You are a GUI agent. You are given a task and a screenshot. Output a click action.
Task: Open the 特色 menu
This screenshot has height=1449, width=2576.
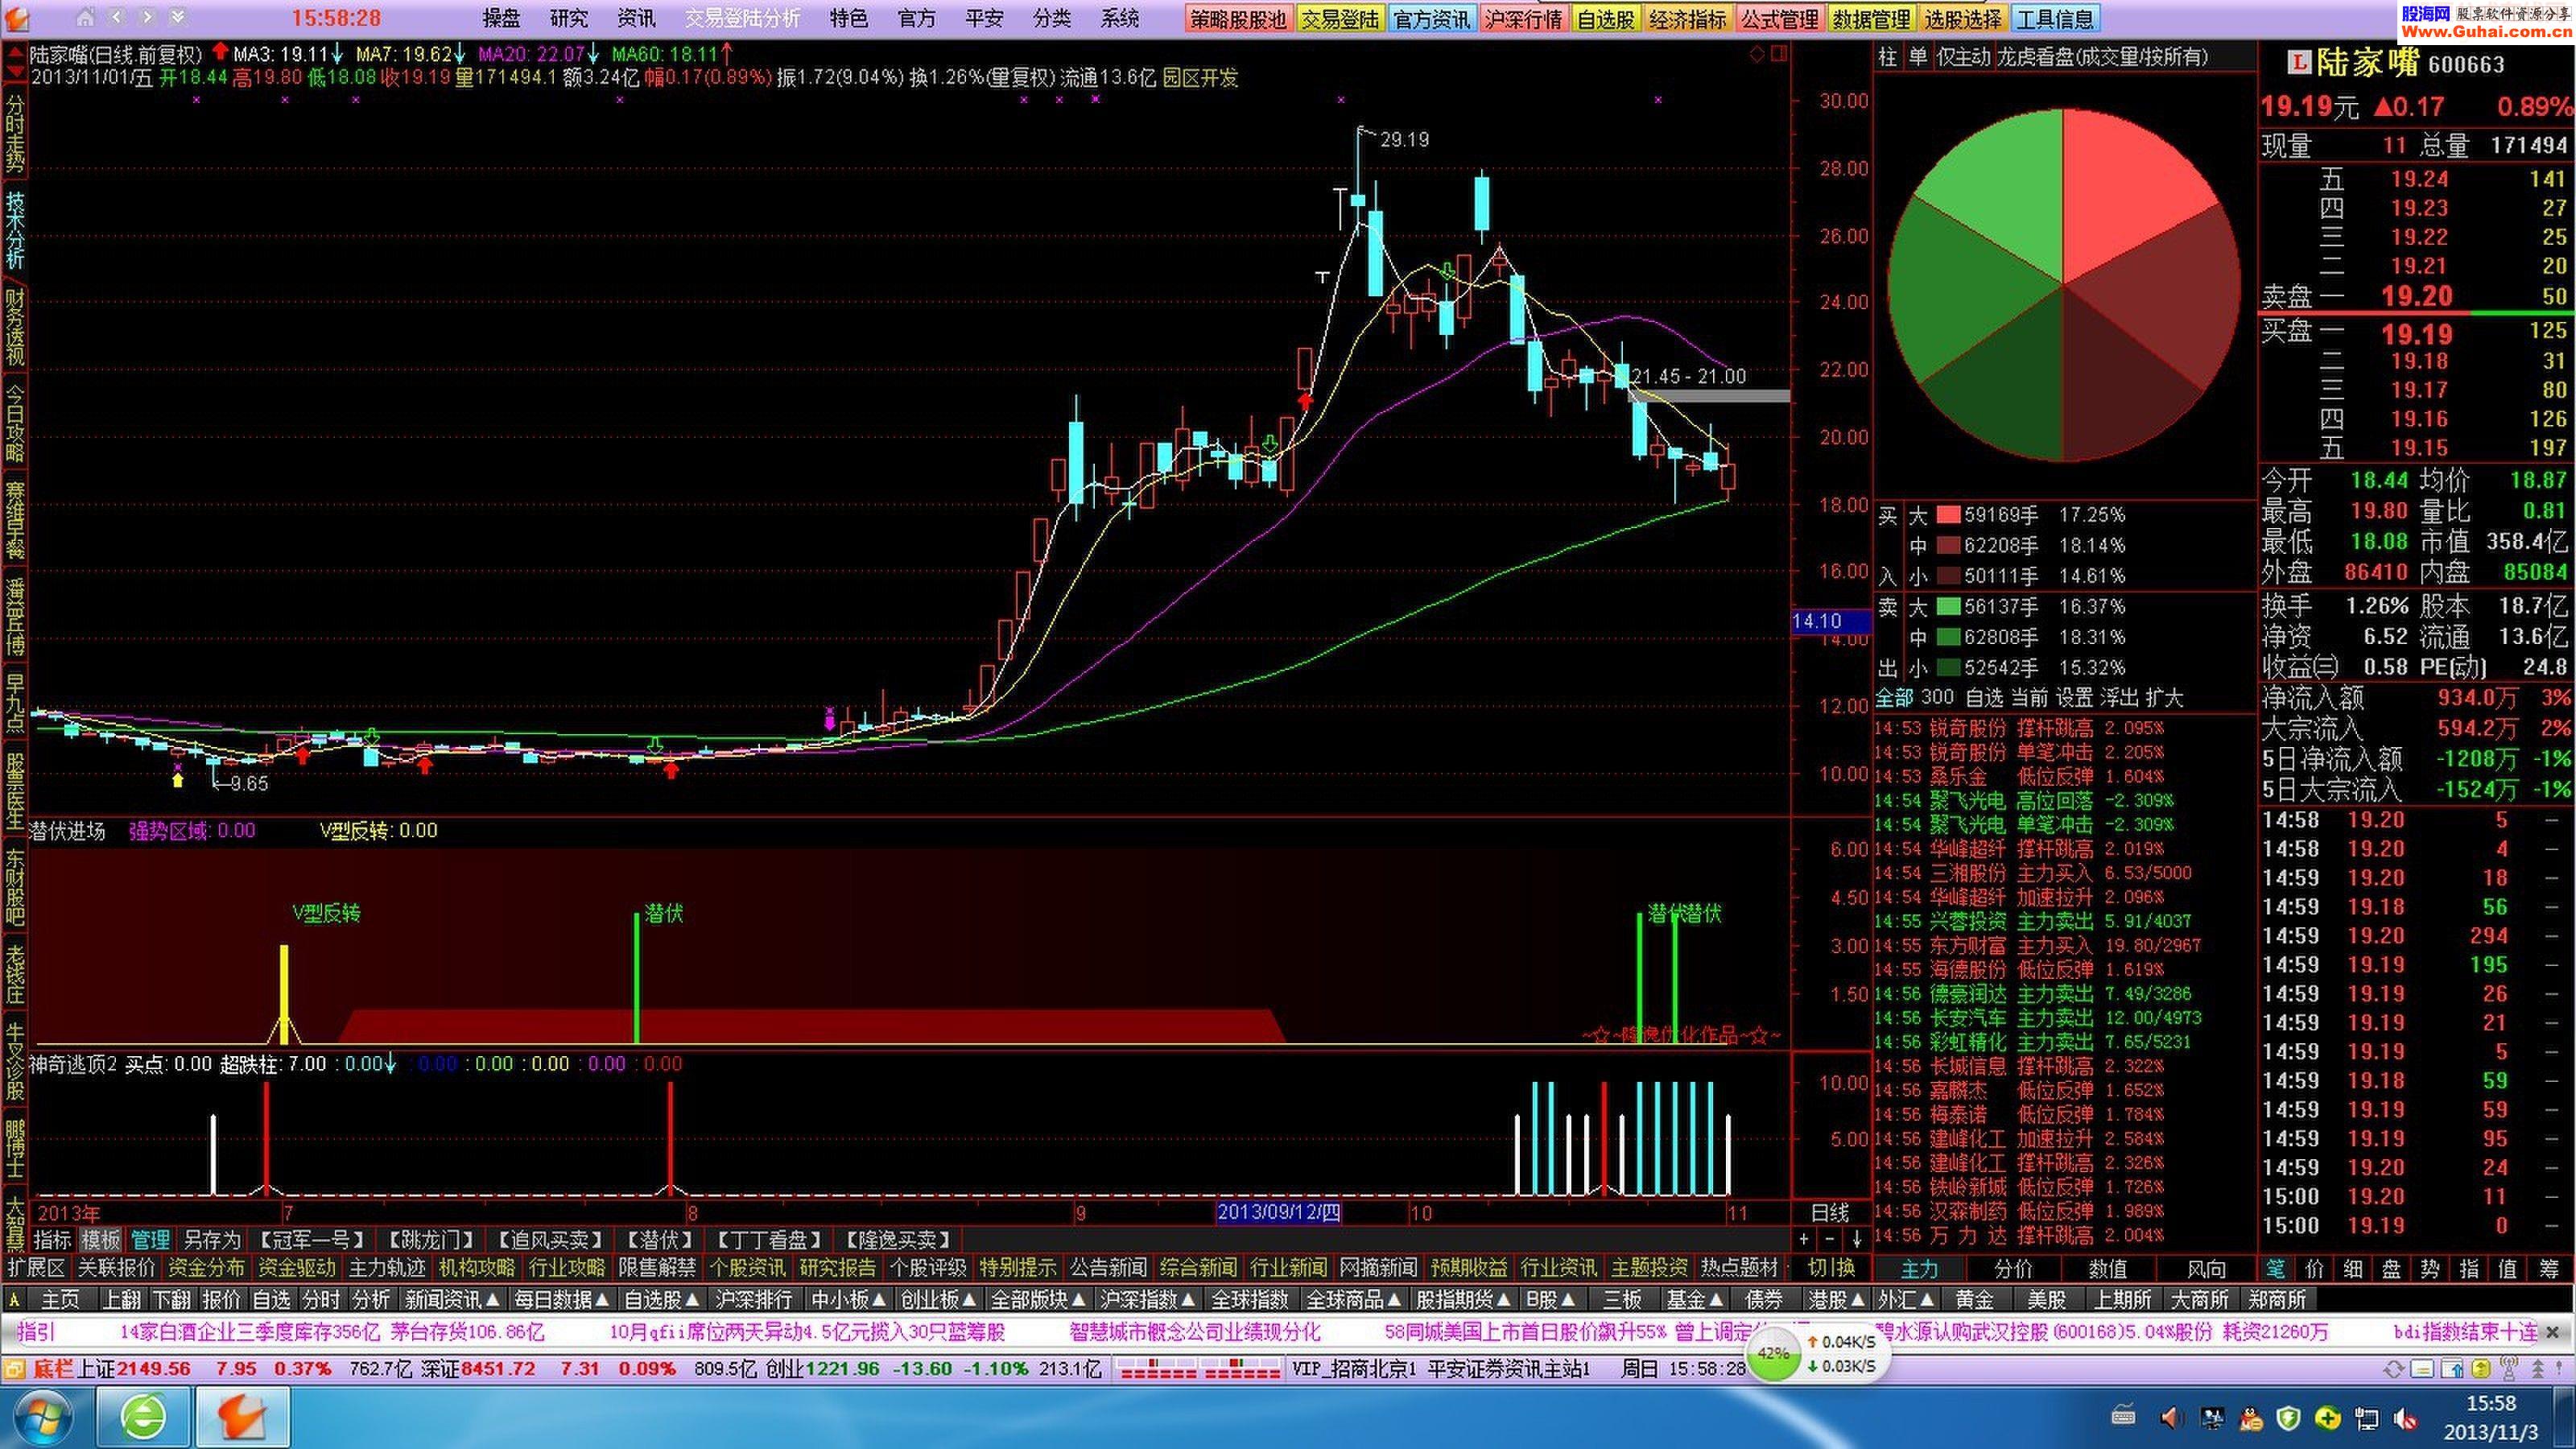(849, 18)
